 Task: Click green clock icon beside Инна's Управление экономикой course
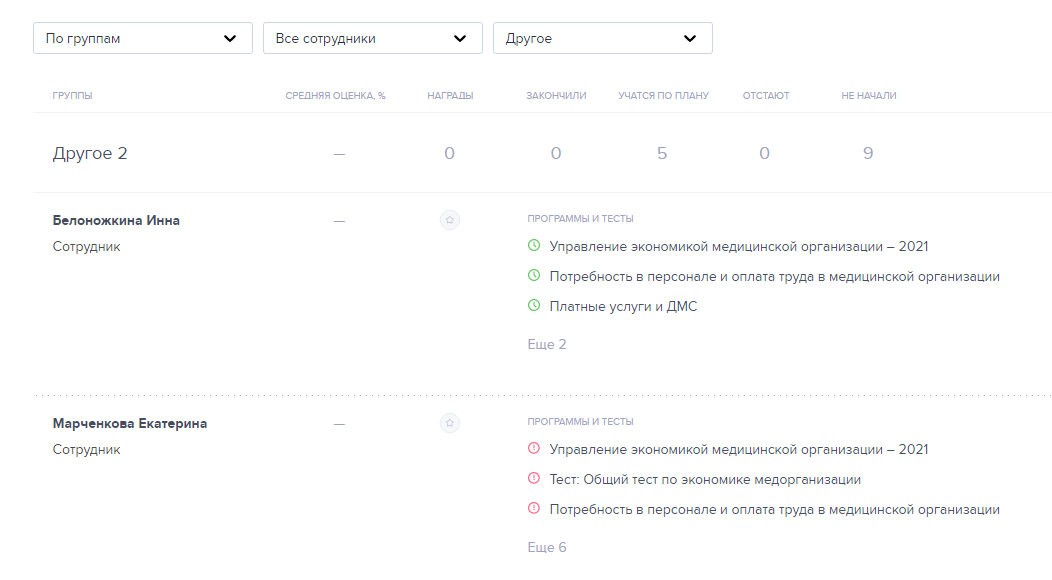pos(534,246)
